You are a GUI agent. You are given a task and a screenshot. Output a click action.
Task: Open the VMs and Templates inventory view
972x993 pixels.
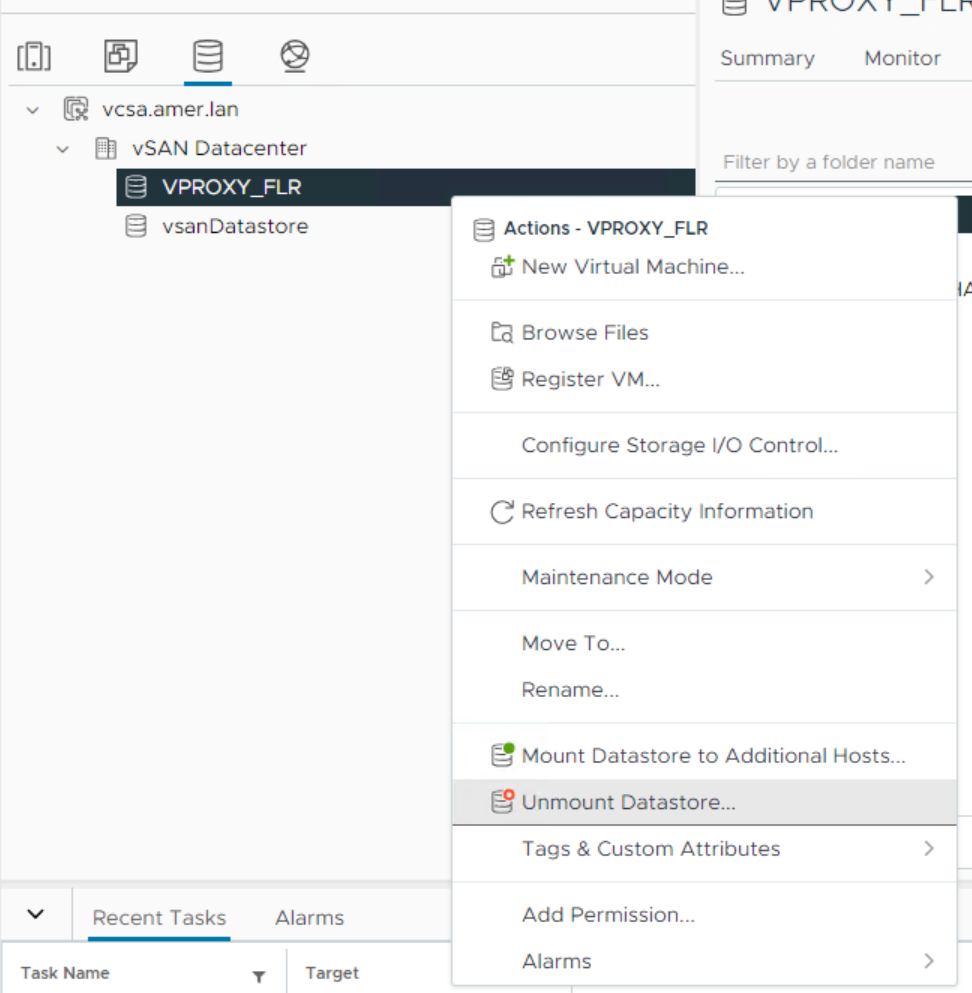pyautogui.click(x=120, y=56)
